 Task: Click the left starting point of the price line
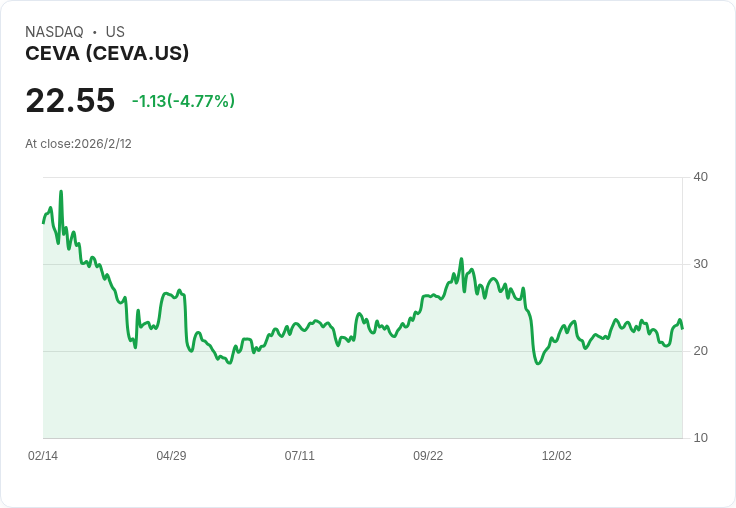coord(43,222)
